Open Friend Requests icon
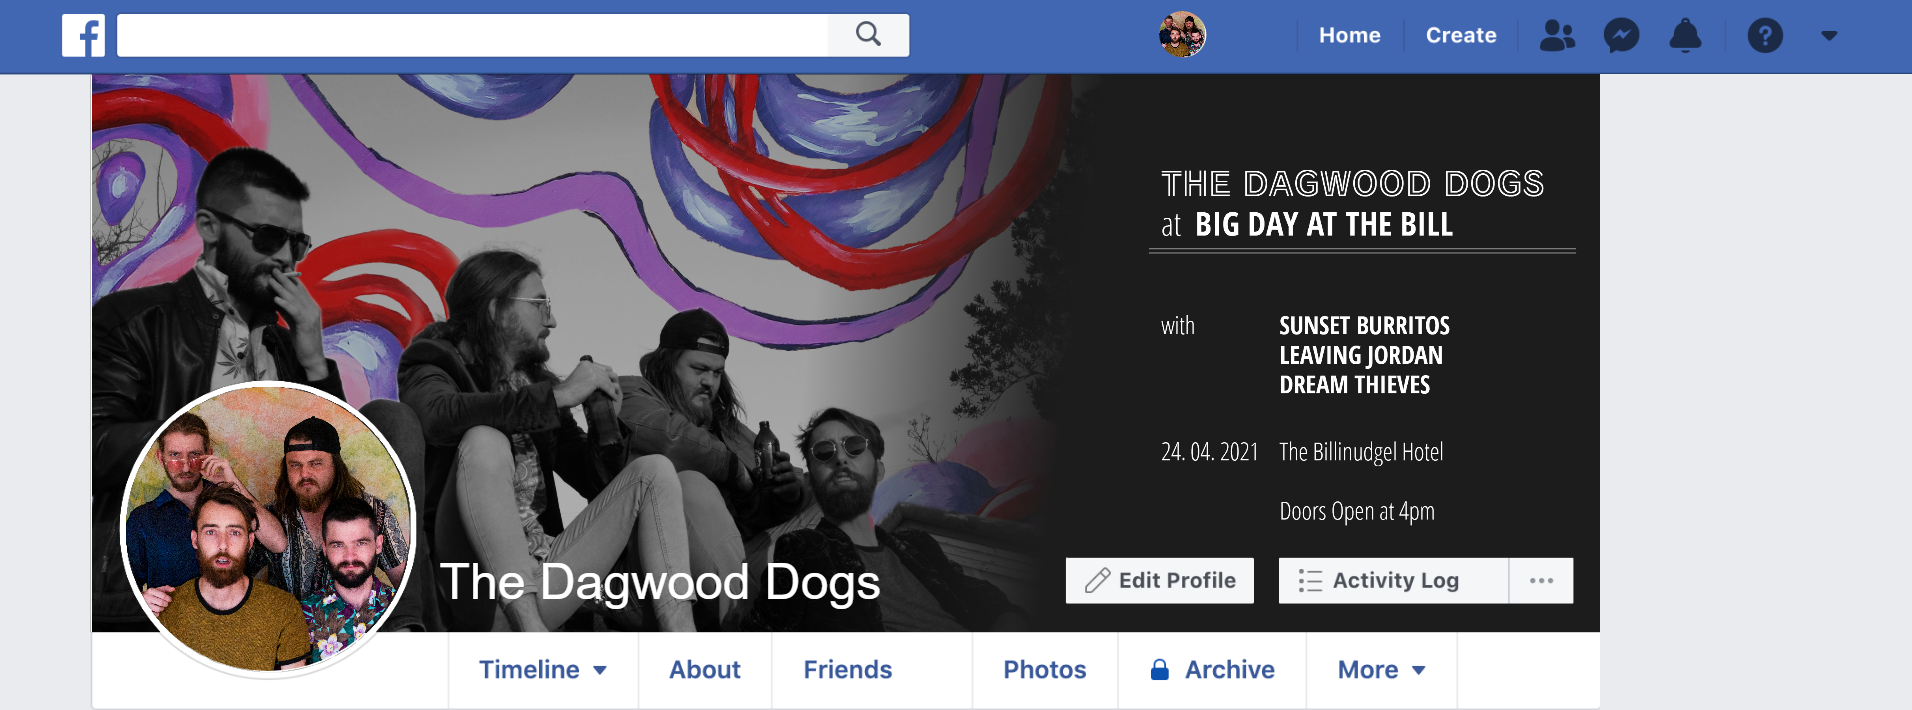This screenshot has height=710, width=1912. tap(1557, 36)
